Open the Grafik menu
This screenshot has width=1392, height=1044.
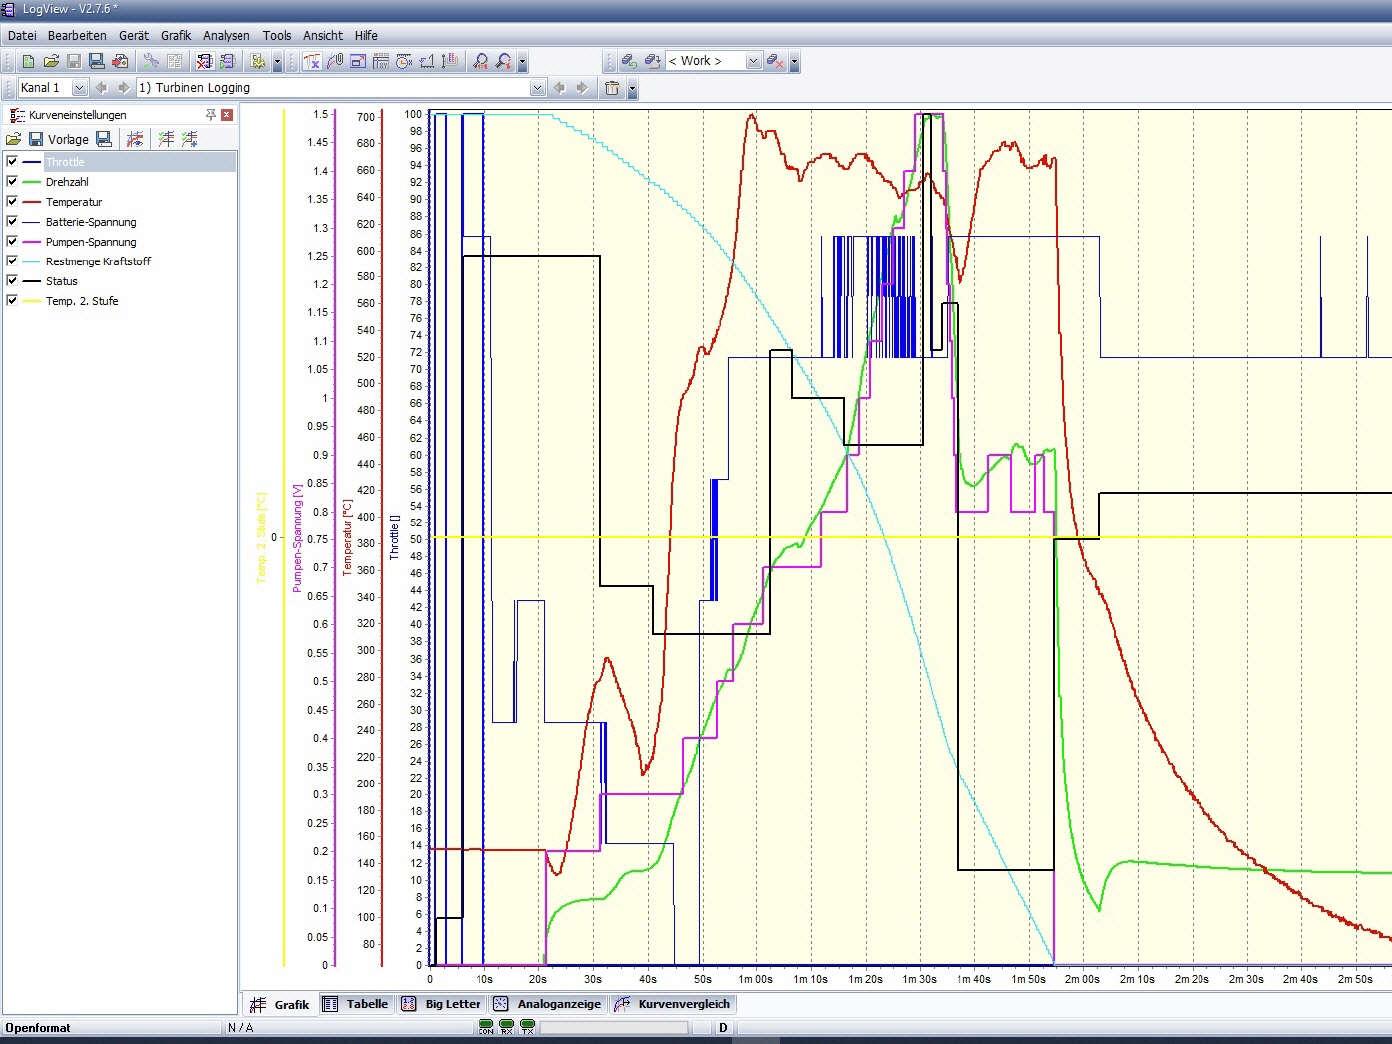(176, 35)
